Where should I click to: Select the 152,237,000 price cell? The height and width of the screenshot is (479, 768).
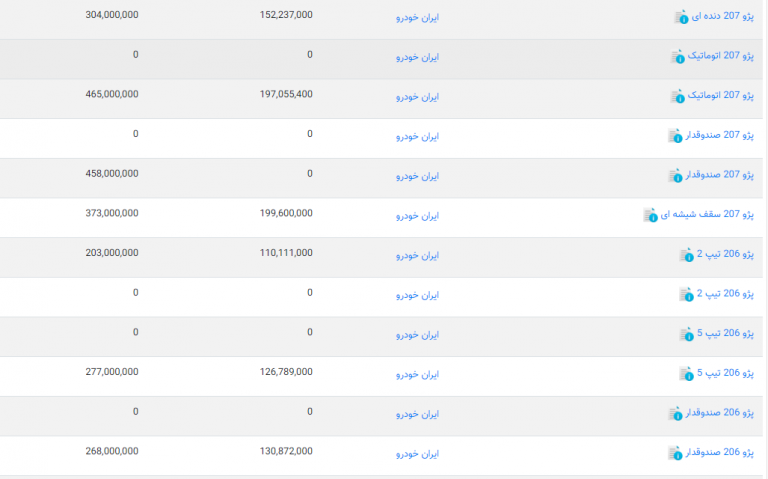click(286, 15)
